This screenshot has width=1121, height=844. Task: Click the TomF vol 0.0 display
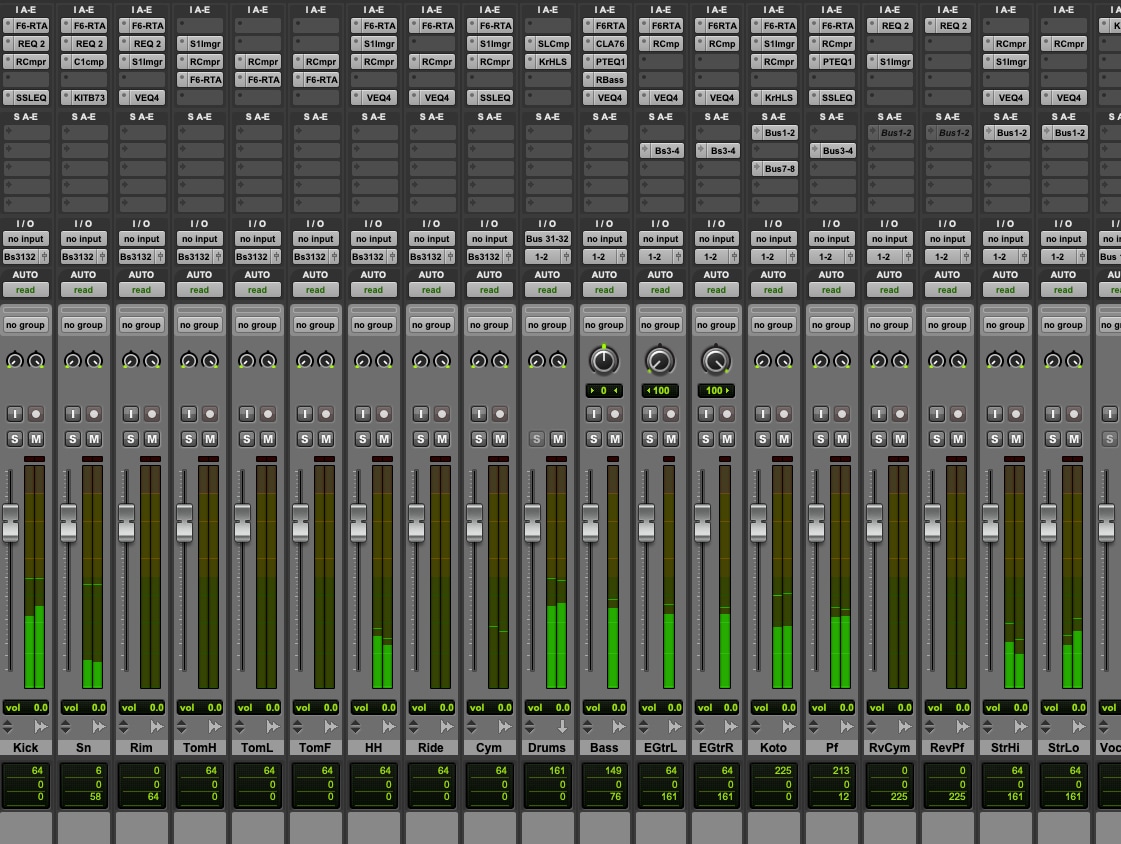point(315,708)
